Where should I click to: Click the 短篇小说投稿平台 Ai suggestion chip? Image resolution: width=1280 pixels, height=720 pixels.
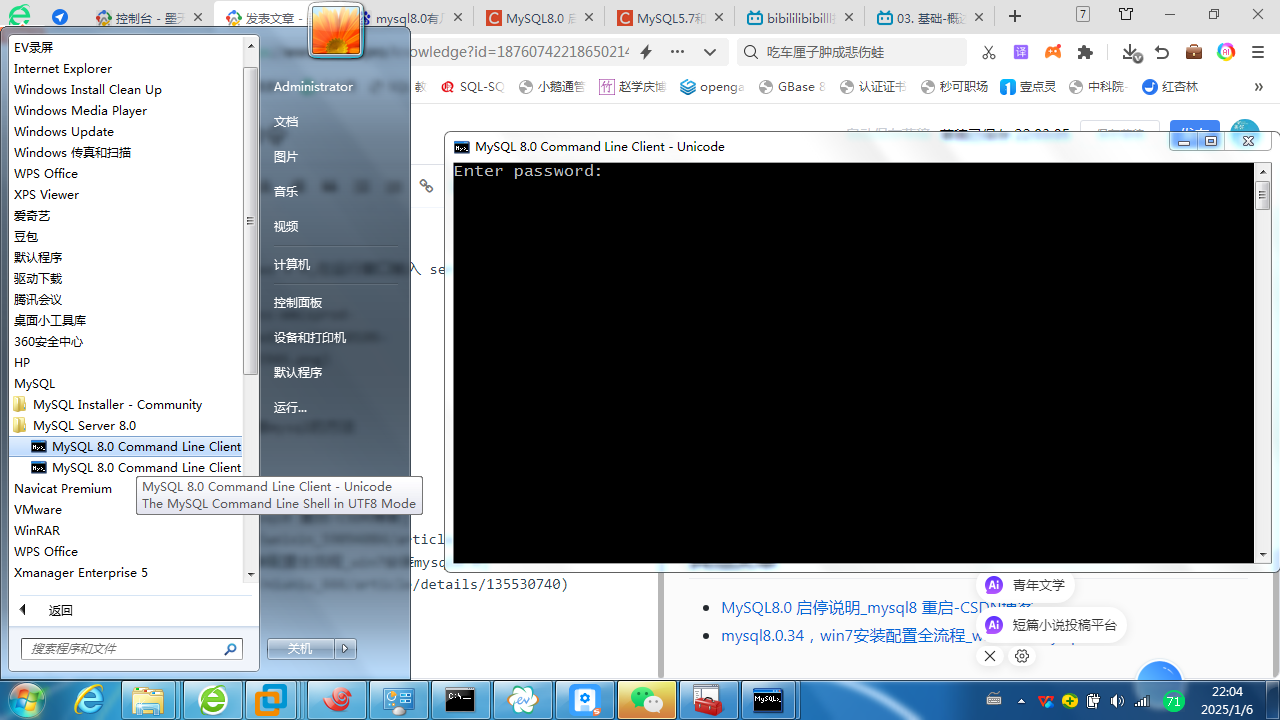tap(1050, 625)
